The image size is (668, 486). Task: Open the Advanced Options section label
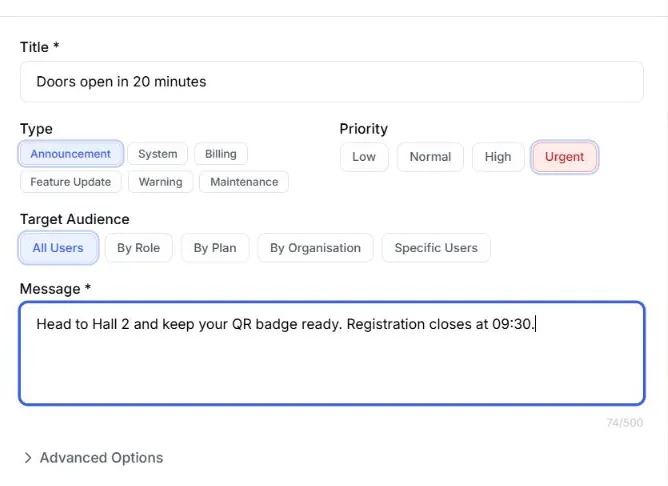[x=101, y=458]
